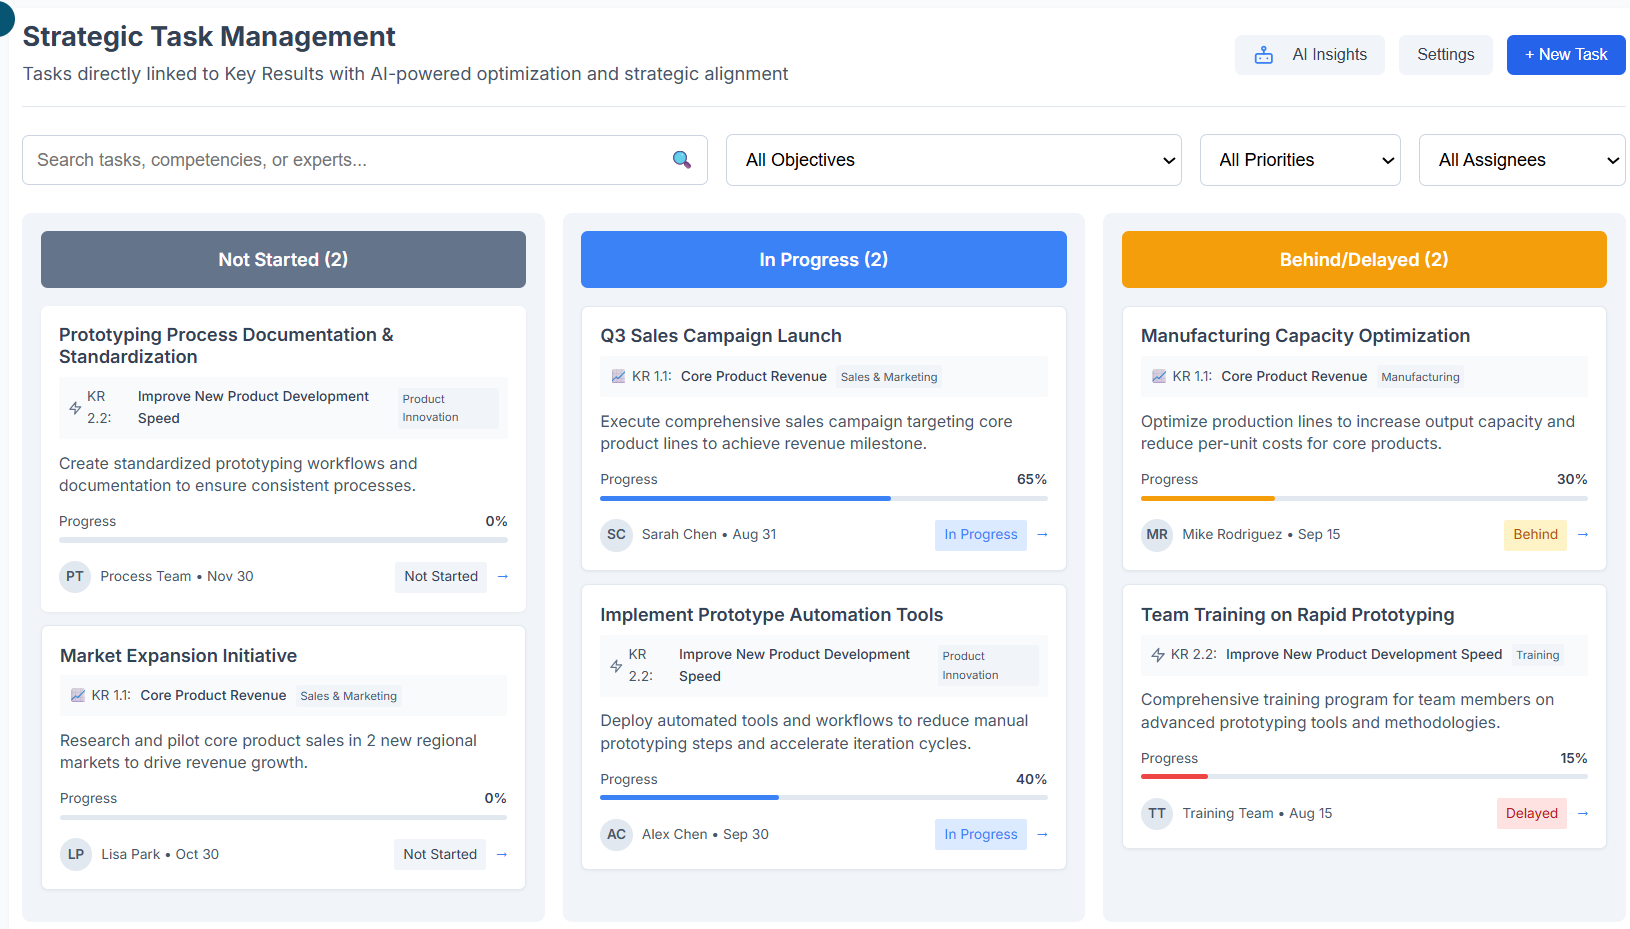Click the Delayed status badge

tap(1531, 813)
